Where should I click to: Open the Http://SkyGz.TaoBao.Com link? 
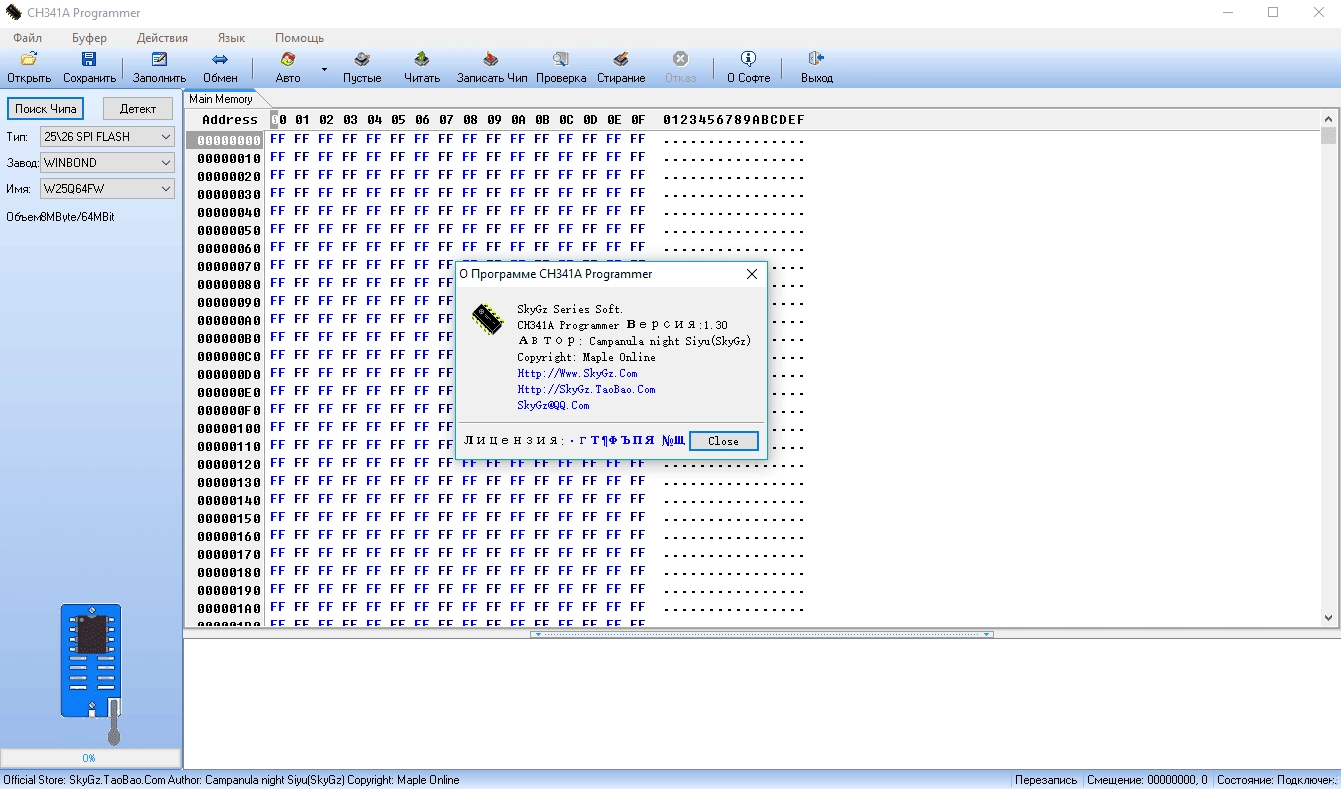[x=586, y=389]
